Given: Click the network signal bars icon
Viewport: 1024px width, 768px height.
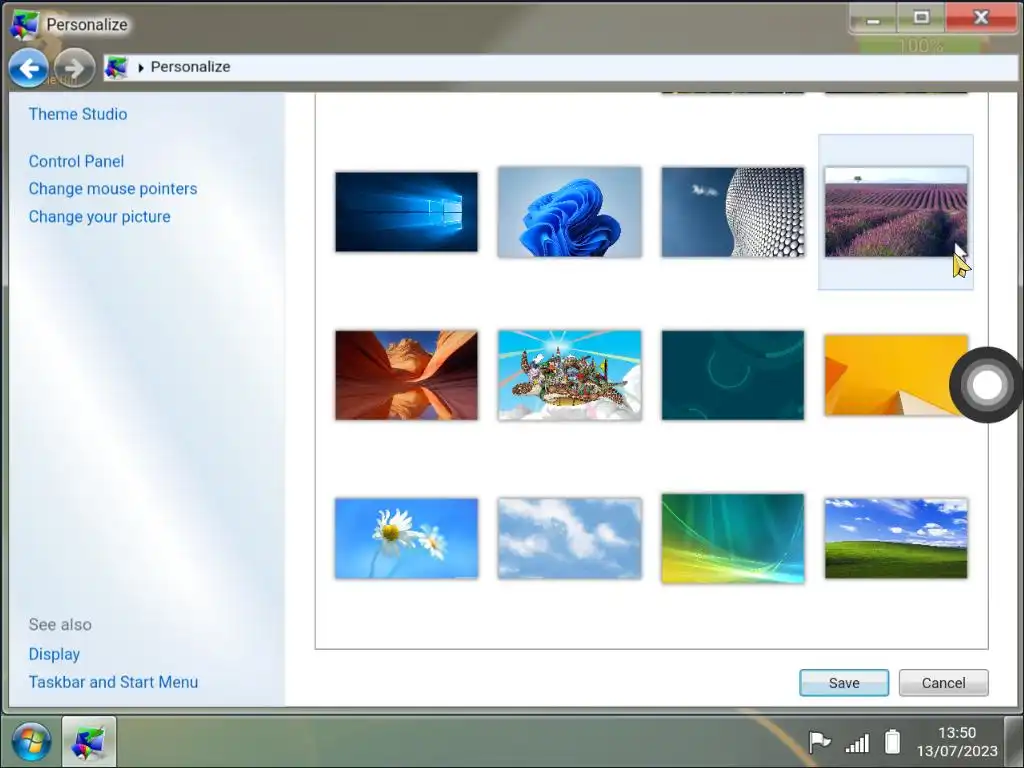Looking at the screenshot, I should (857, 743).
